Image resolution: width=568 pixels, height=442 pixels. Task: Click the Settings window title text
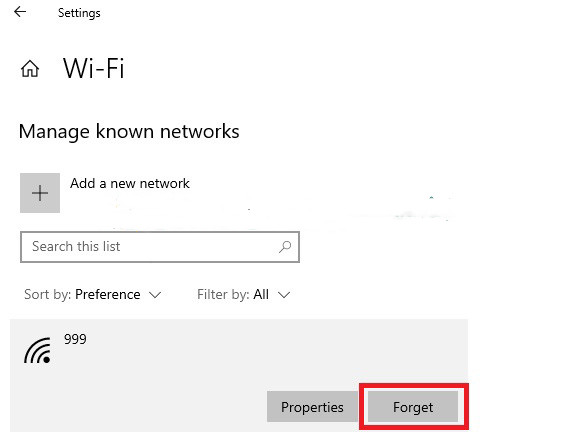79,13
